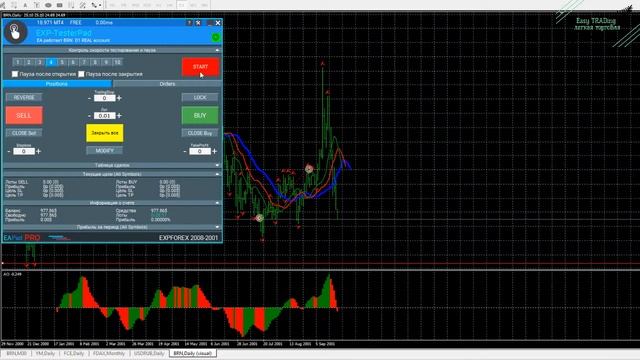The width and height of the screenshot is (640, 360).
Task: Open the BRN,M30 chart tab
Action: pos(16,353)
